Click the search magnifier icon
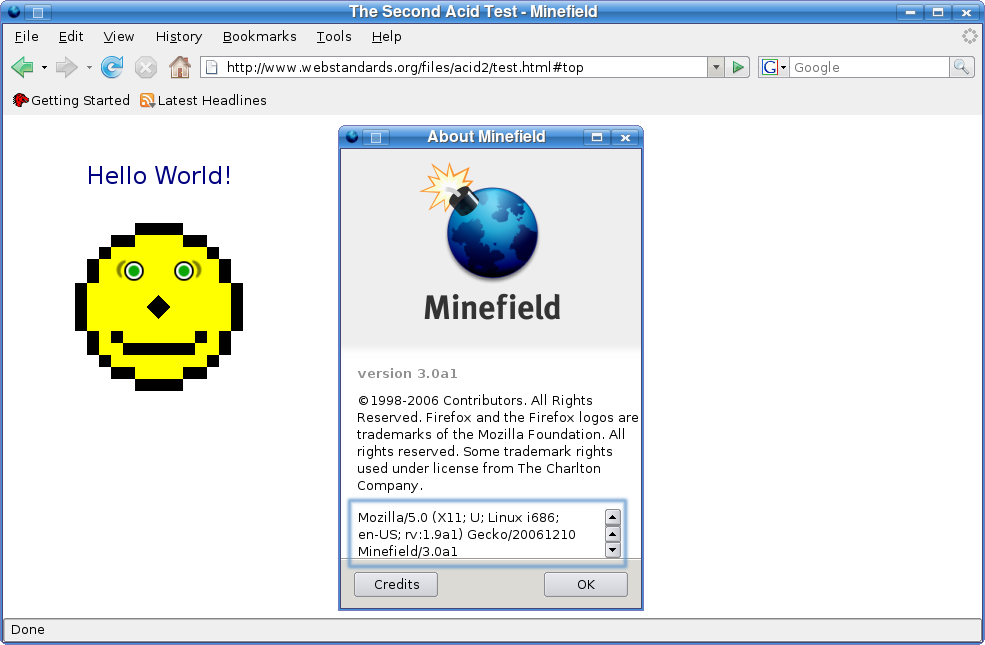 coord(961,67)
